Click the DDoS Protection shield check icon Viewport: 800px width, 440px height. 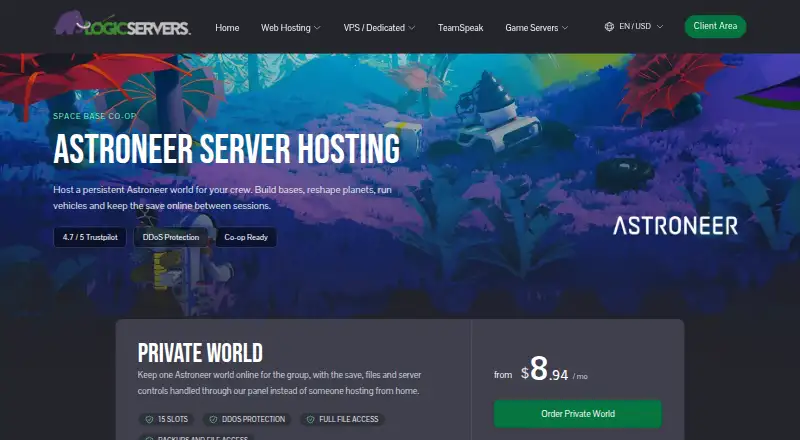click(x=213, y=420)
